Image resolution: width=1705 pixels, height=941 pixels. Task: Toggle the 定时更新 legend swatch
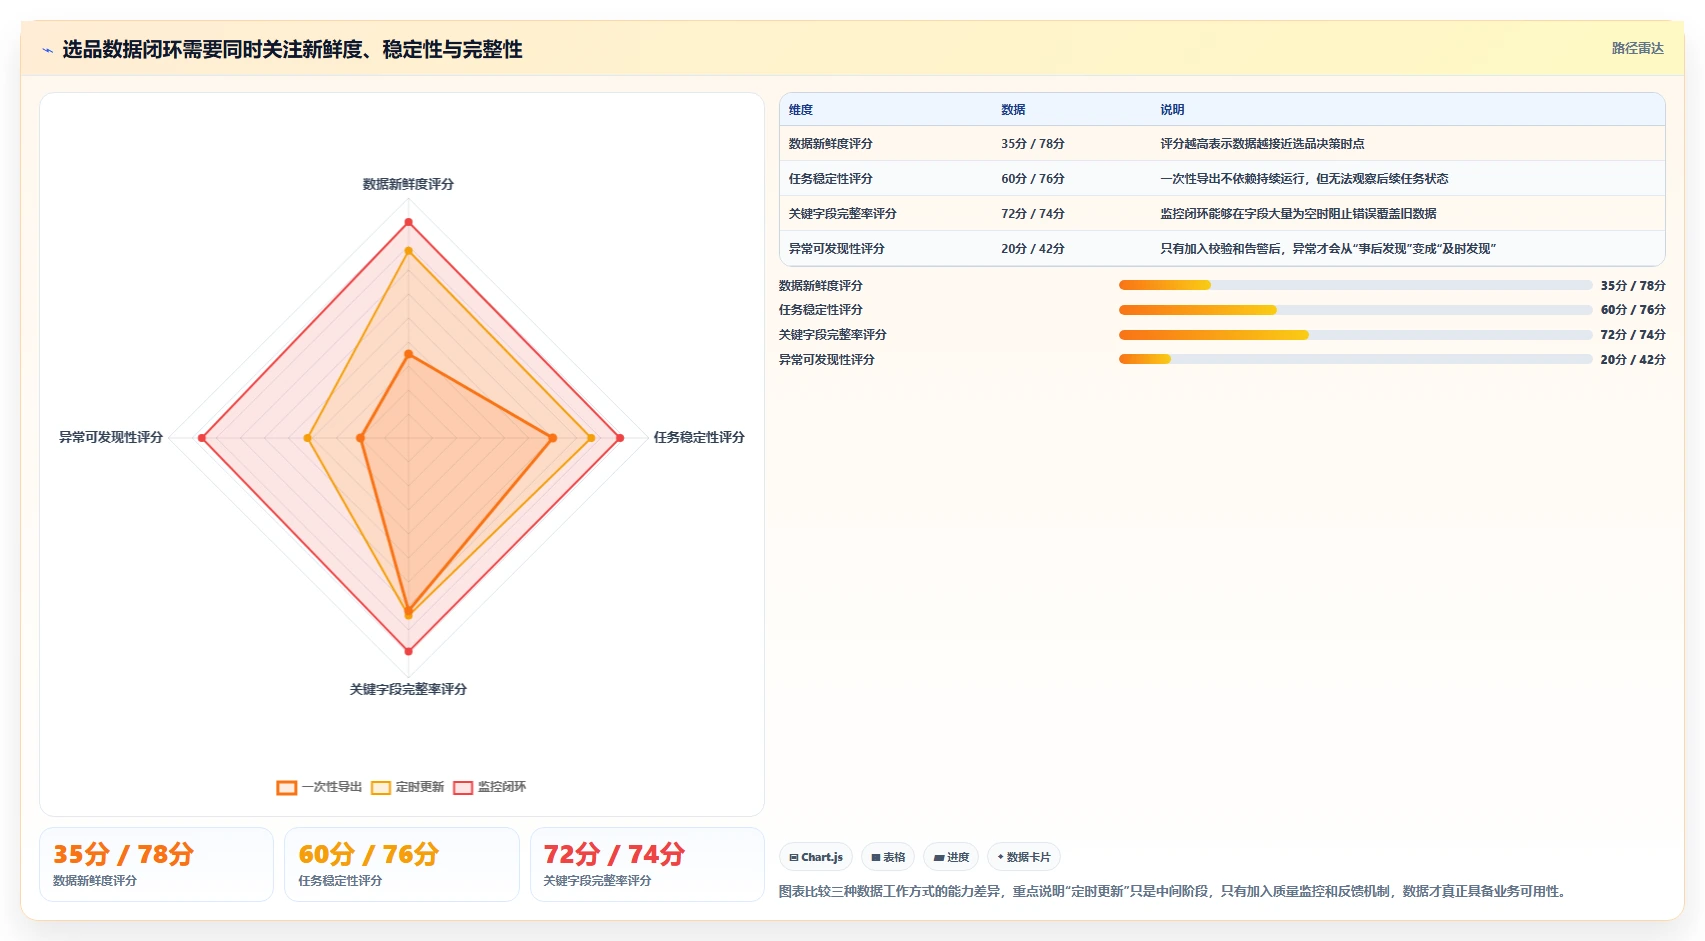381,788
